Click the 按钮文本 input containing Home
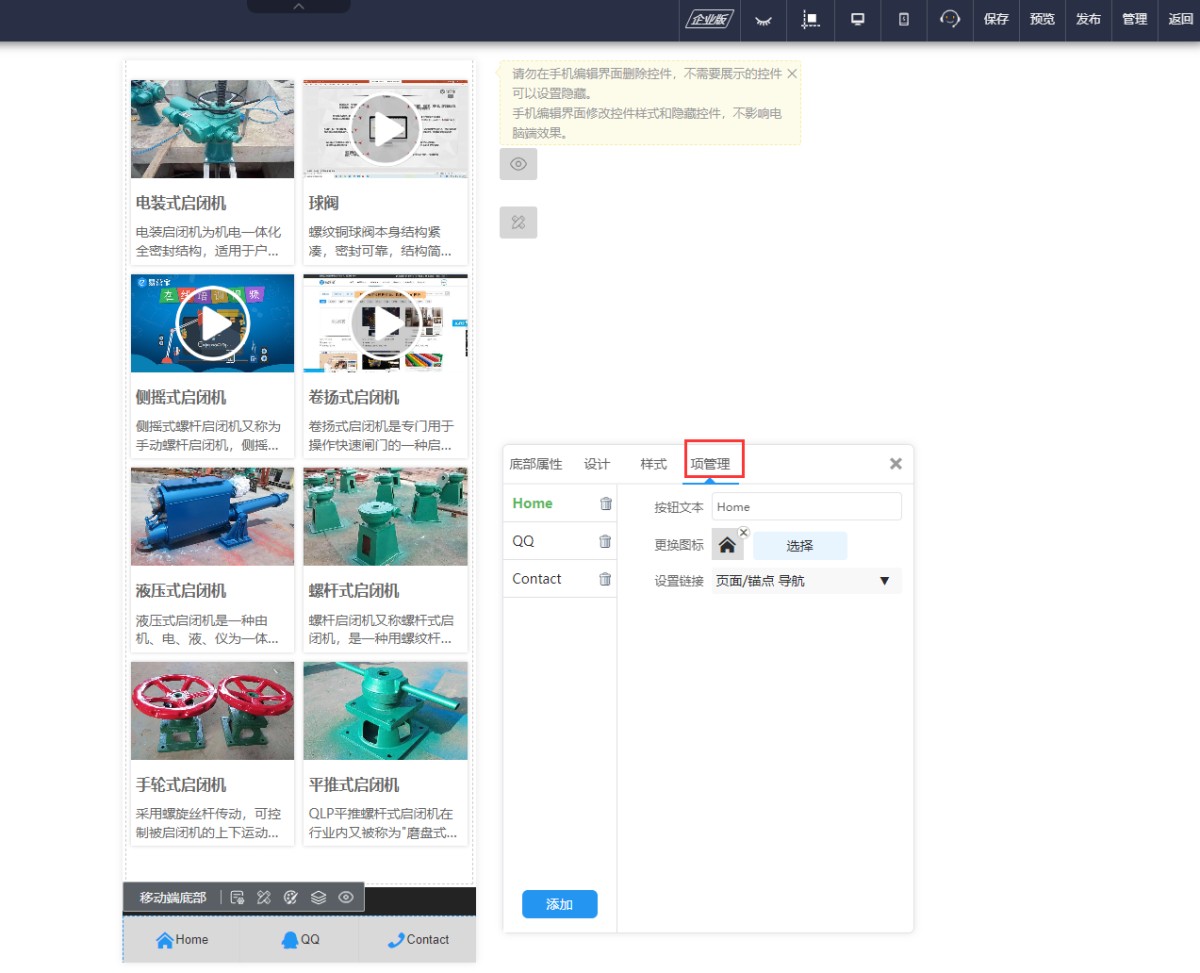The height and width of the screenshot is (973, 1200). [806, 507]
